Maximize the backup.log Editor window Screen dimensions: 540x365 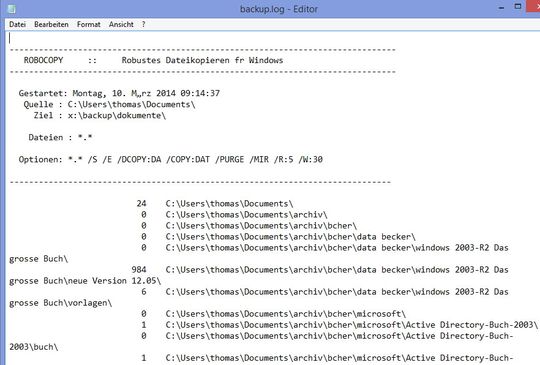click(x=518, y=7)
